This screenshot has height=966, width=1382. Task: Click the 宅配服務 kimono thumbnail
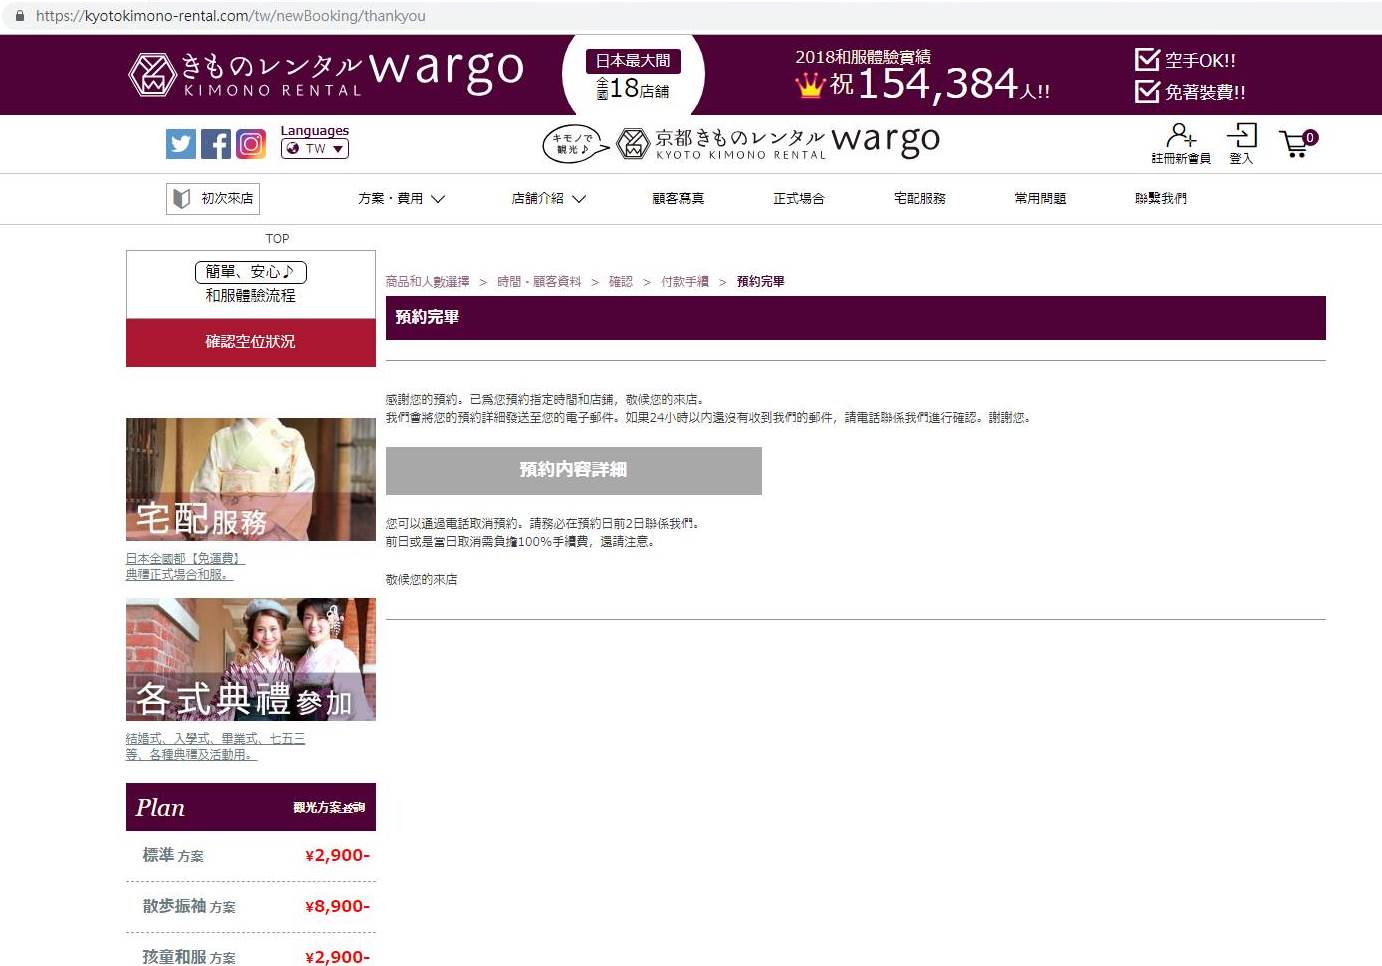(x=251, y=479)
